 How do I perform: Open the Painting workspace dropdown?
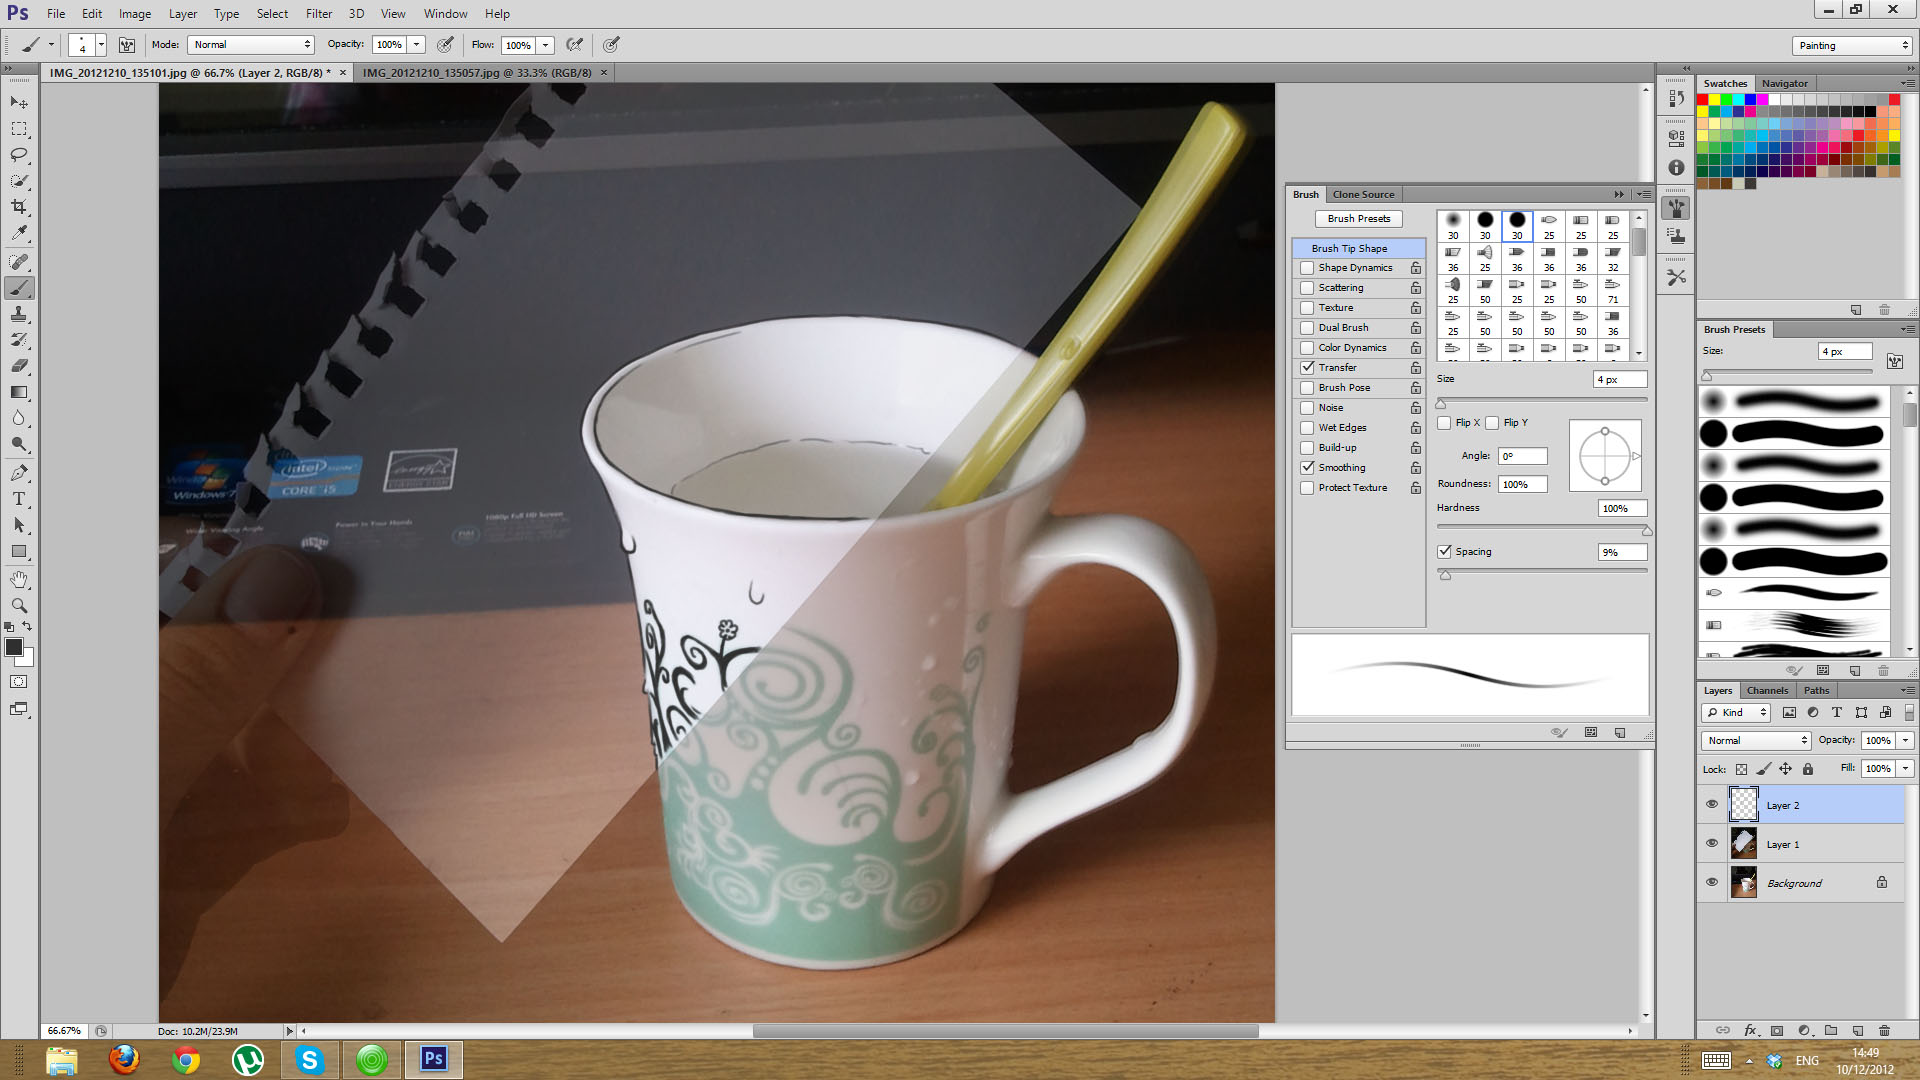pyautogui.click(x=1852, y=45)
